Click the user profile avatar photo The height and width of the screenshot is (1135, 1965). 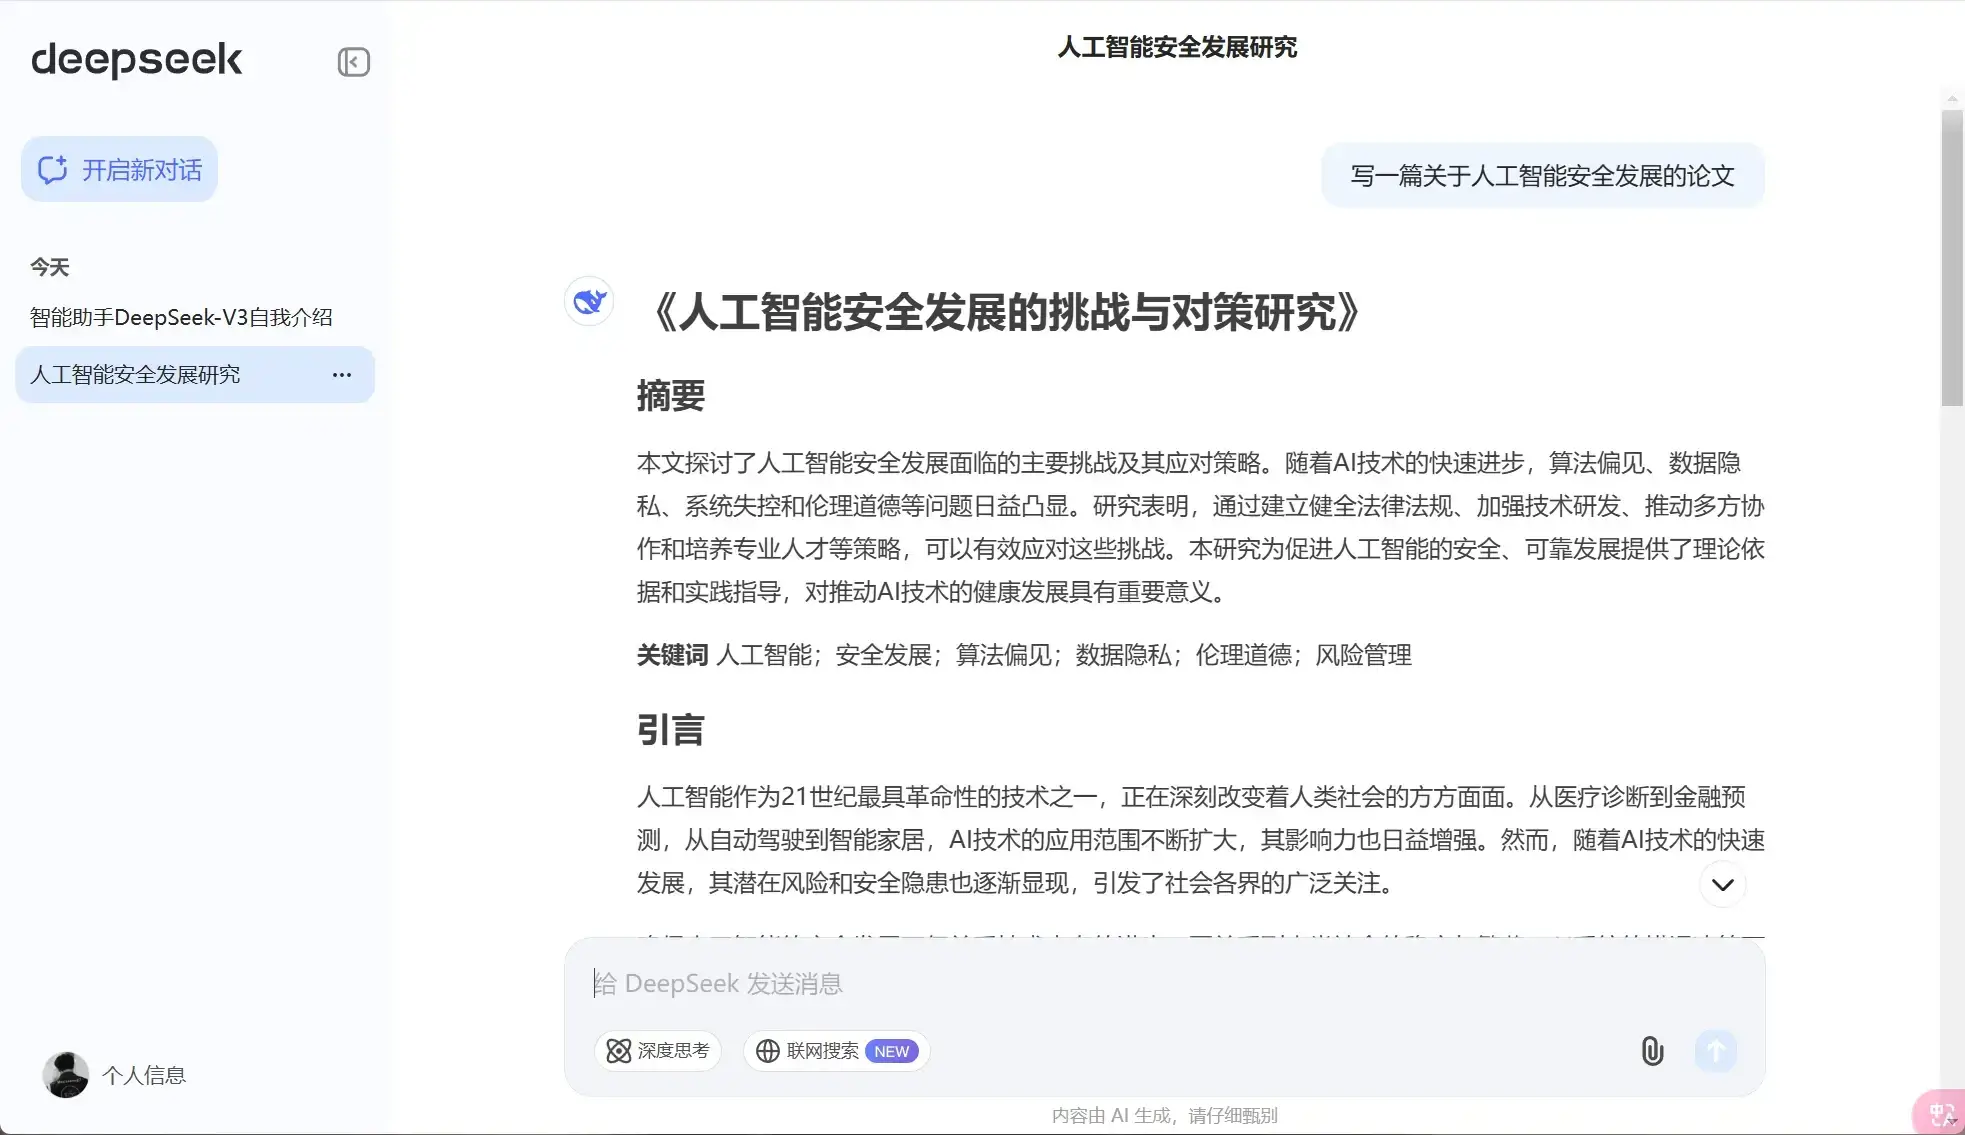[x=66, y=1075]
